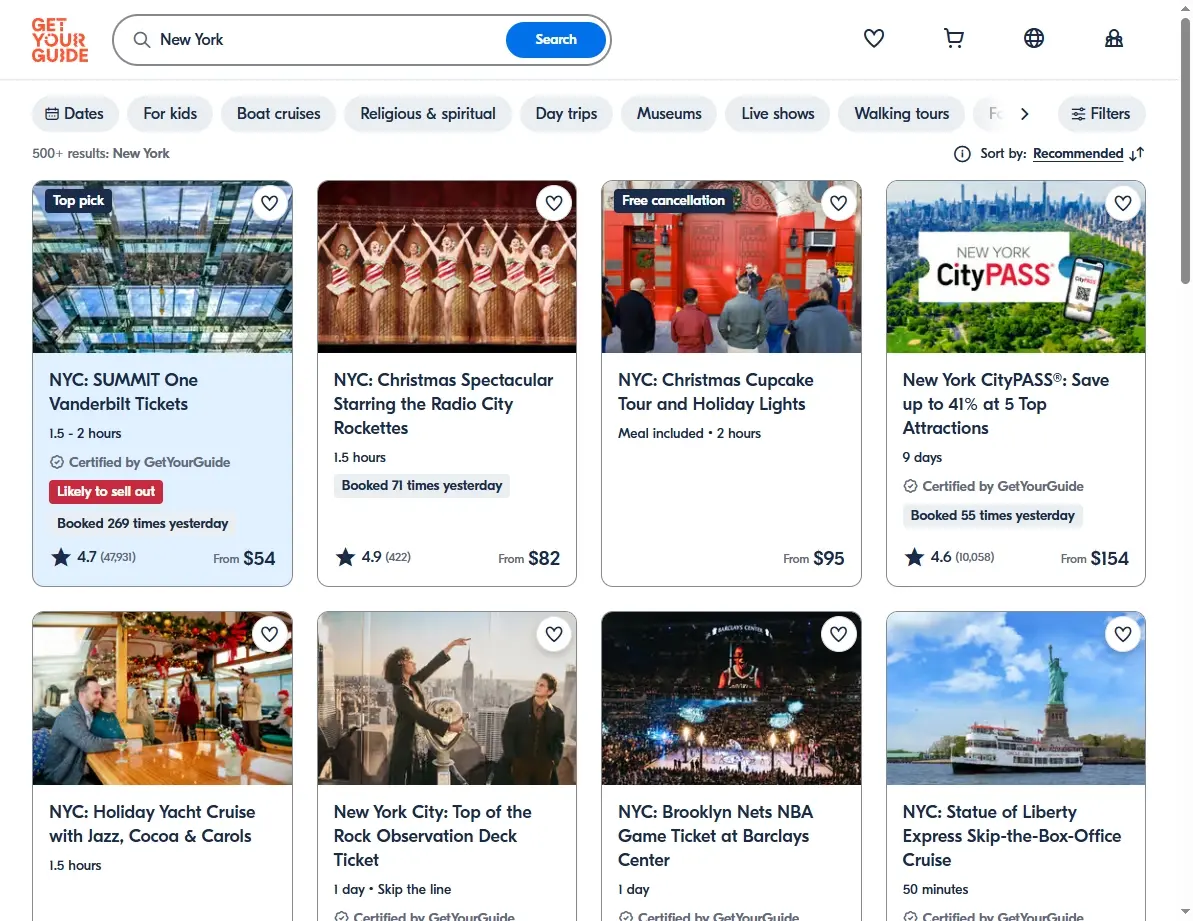Open Statue of Liberty Express Cruise title

(1011, 836)
